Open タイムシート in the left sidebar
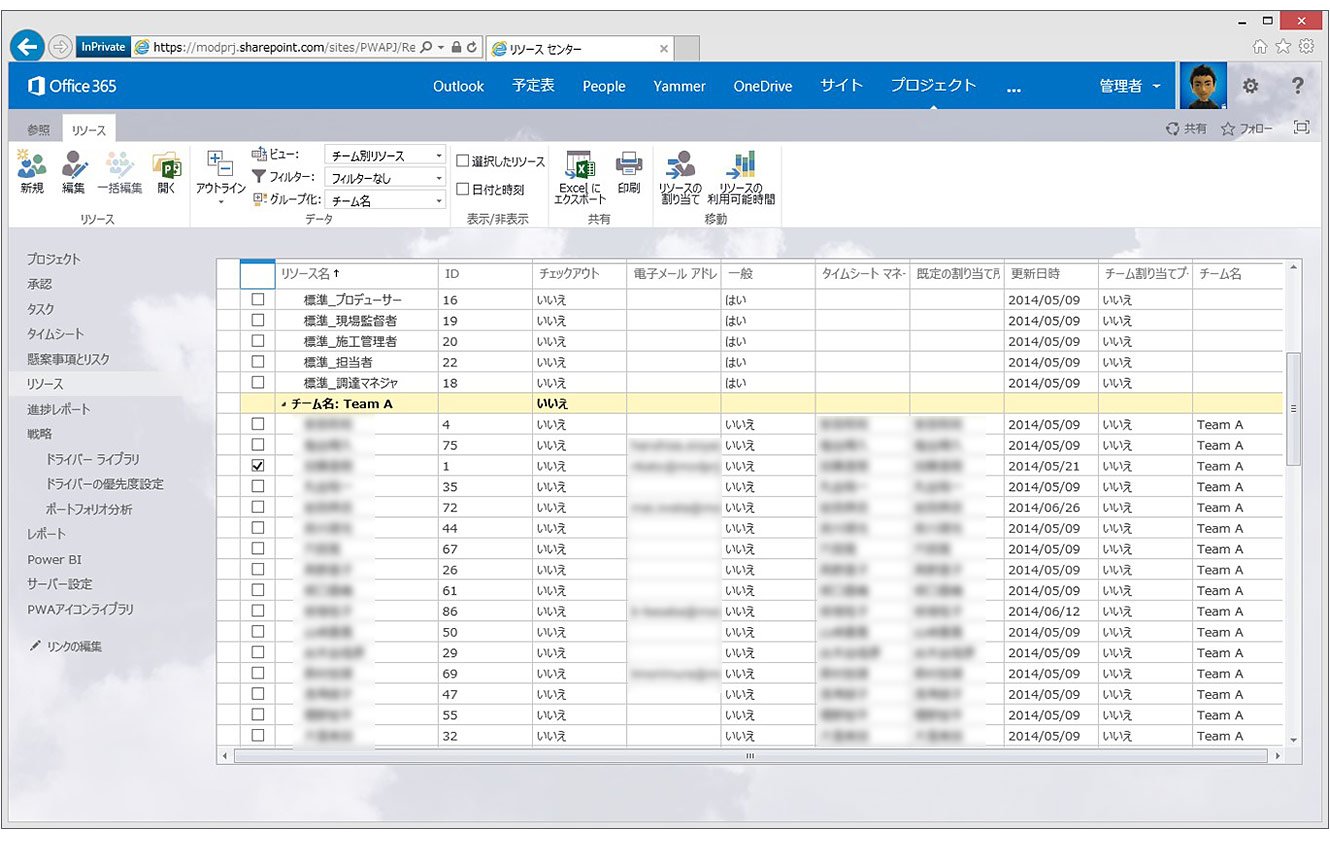 coord(56,334)
